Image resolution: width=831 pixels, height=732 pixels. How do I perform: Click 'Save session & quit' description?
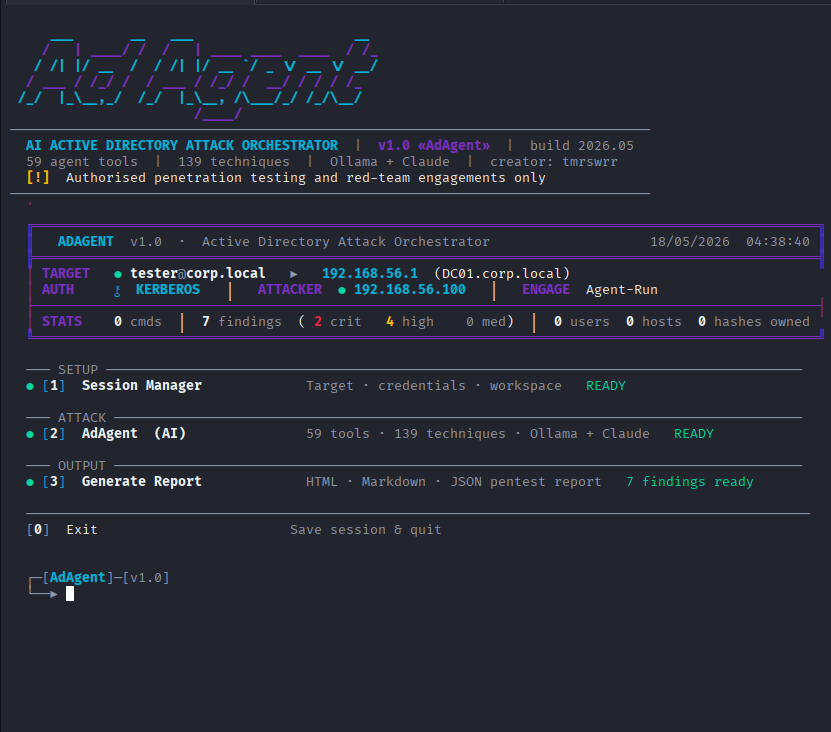point(366,530)
